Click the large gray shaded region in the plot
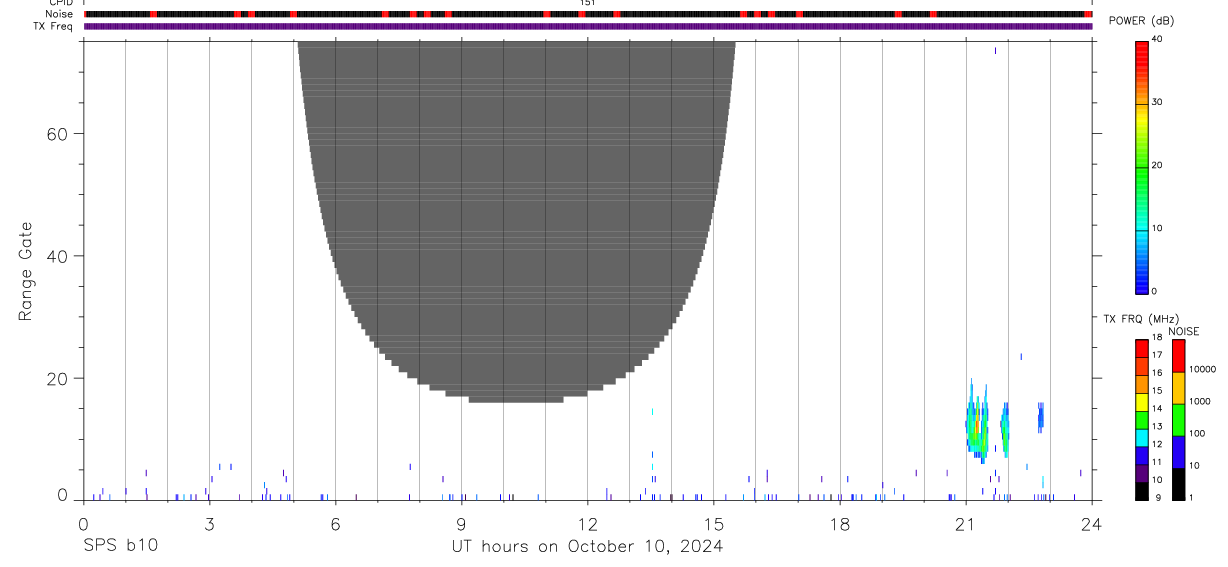Viewport: 1228px width, 567px height. pyautogui.click(x=516, y=222)
